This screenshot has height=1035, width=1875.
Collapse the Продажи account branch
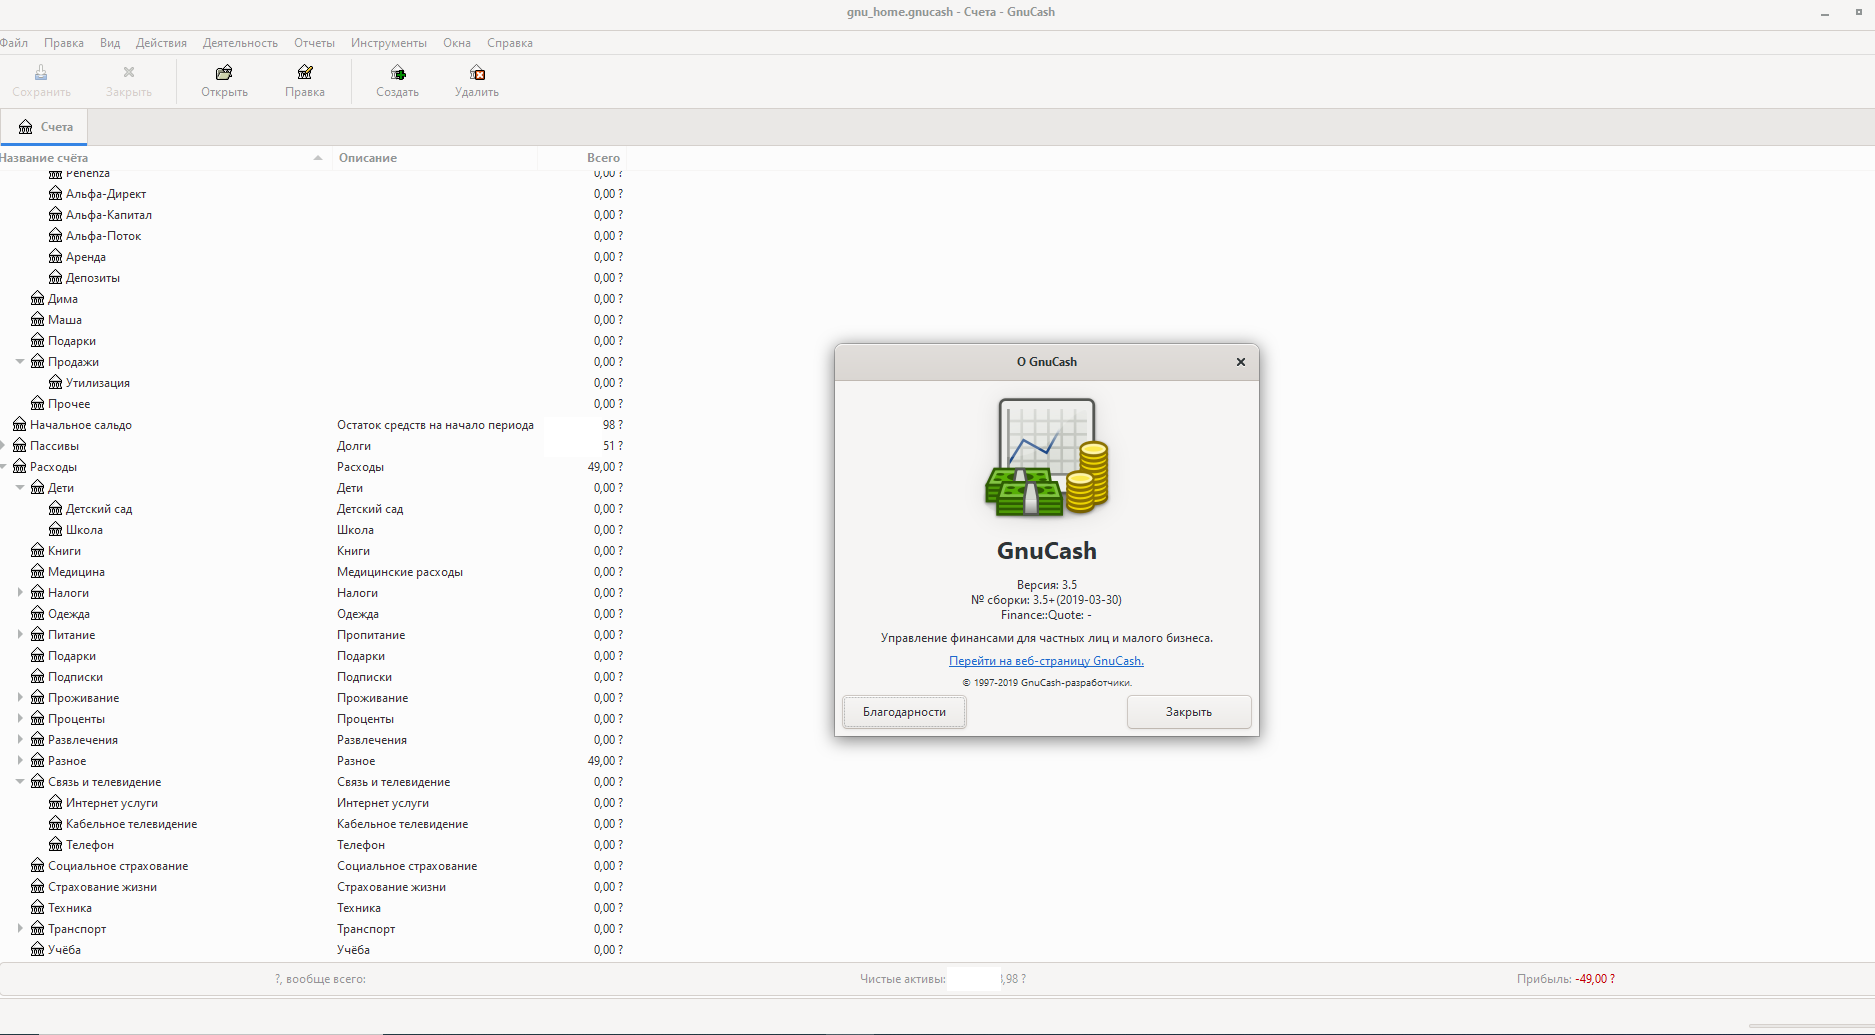(x=20, y=362)
